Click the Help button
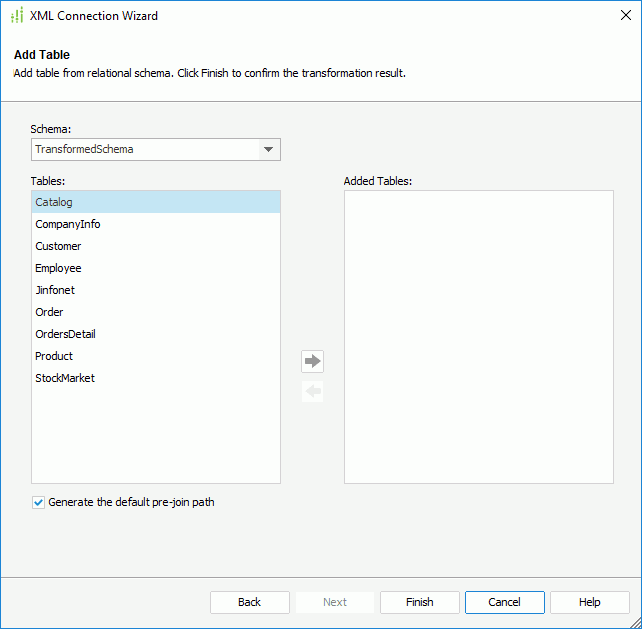Viewport: 642px width, 629px height. (590, 602)
